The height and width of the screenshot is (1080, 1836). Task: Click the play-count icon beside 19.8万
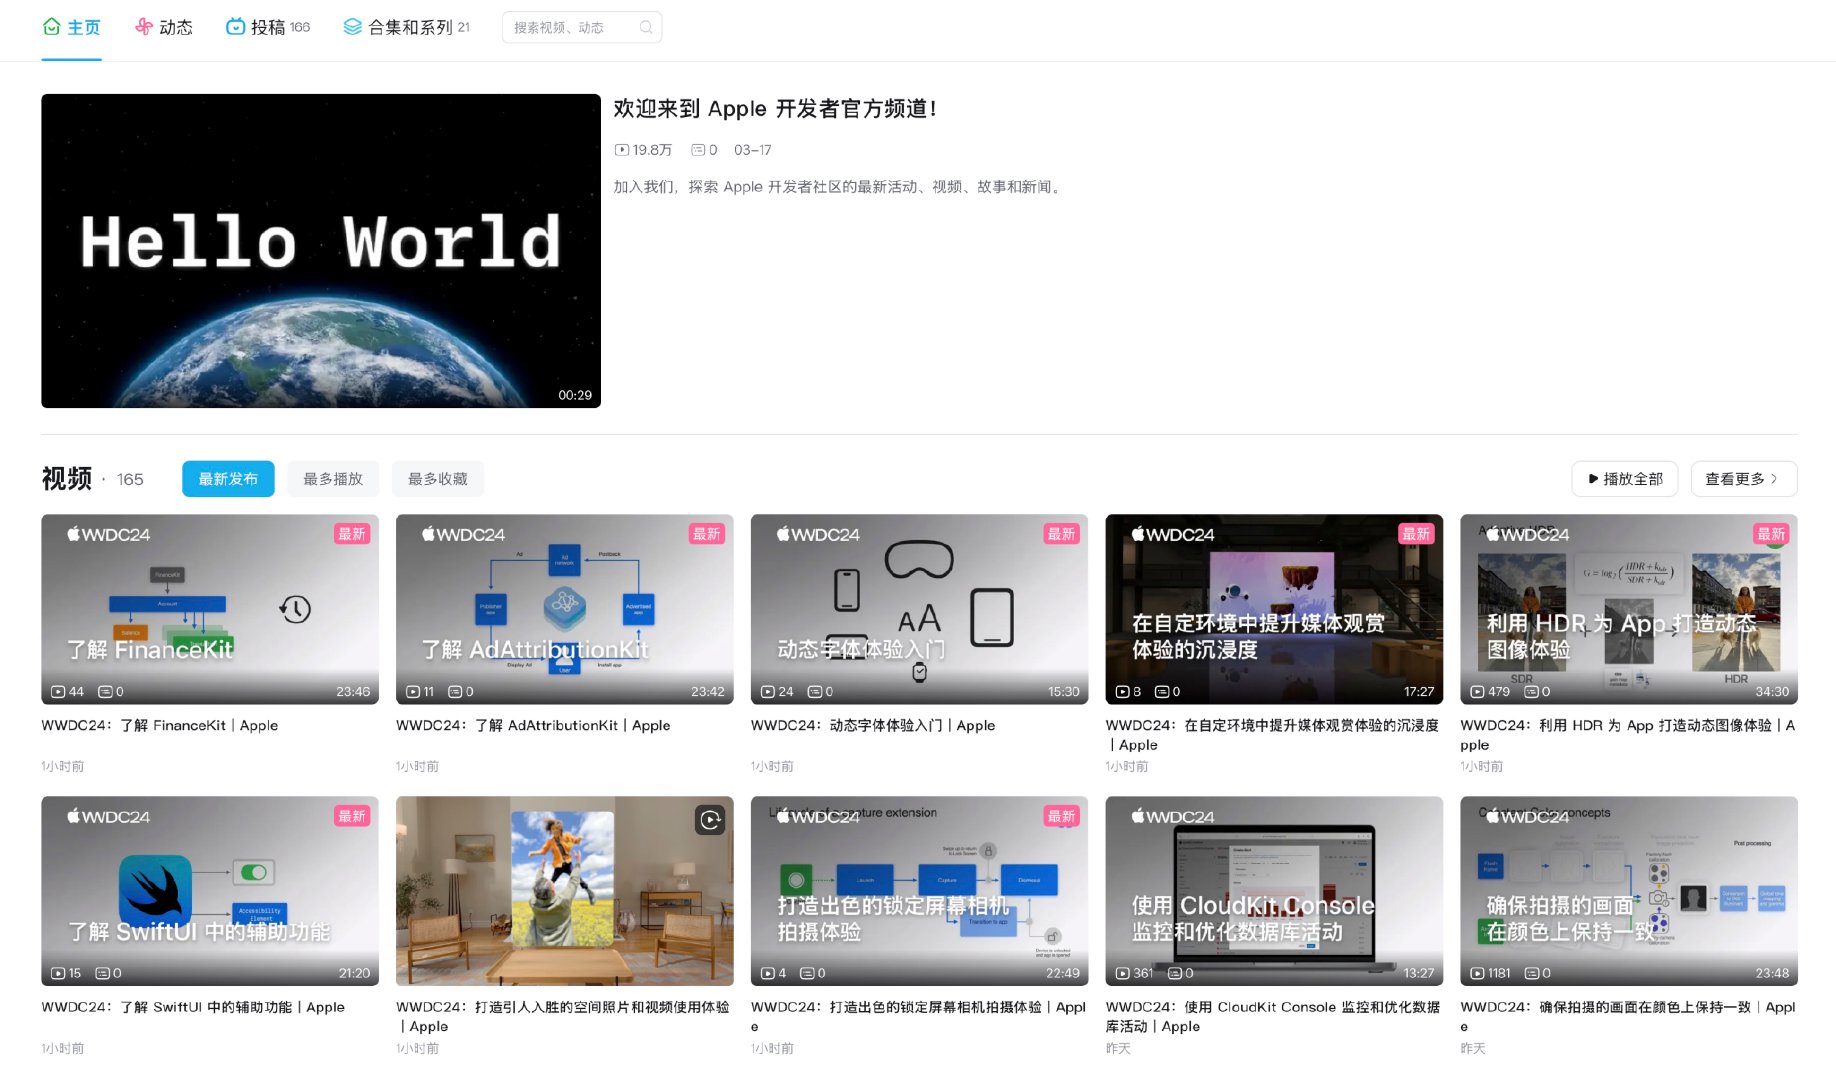(621, 149)
